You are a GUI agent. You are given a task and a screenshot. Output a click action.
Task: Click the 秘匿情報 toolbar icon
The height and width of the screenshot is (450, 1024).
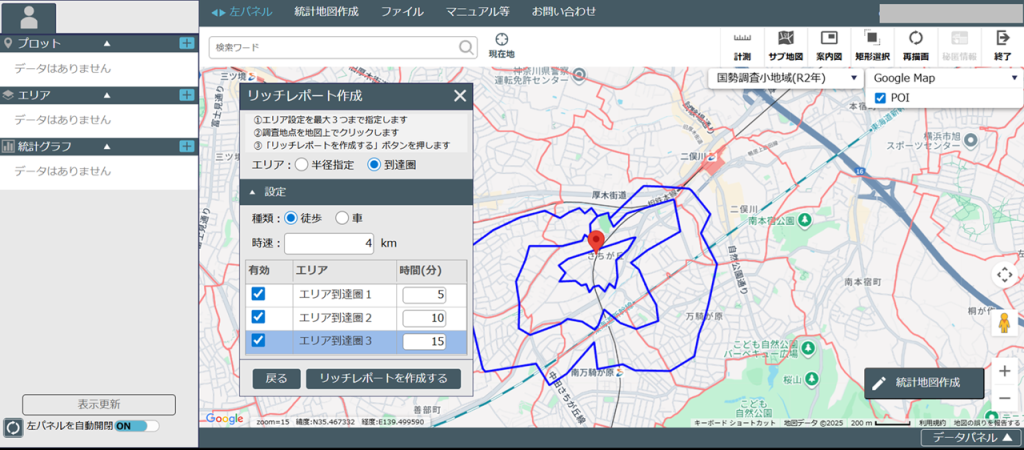click(x=959, y=46)
